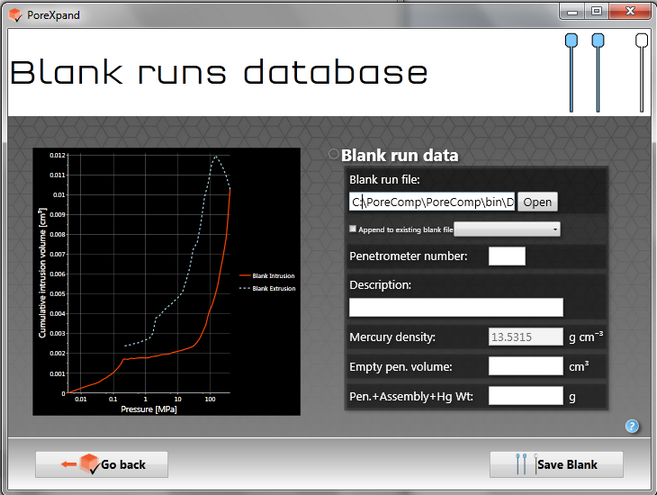
Task: Click the first blue penetrometer icon in header
Action: (x=571, y=73)
